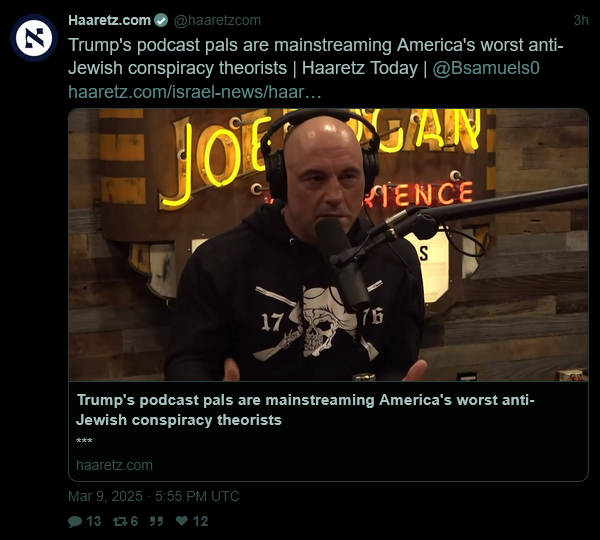Open the Joe Rogan card image
The height and width of the screenshot is (540, 600).
328,245
